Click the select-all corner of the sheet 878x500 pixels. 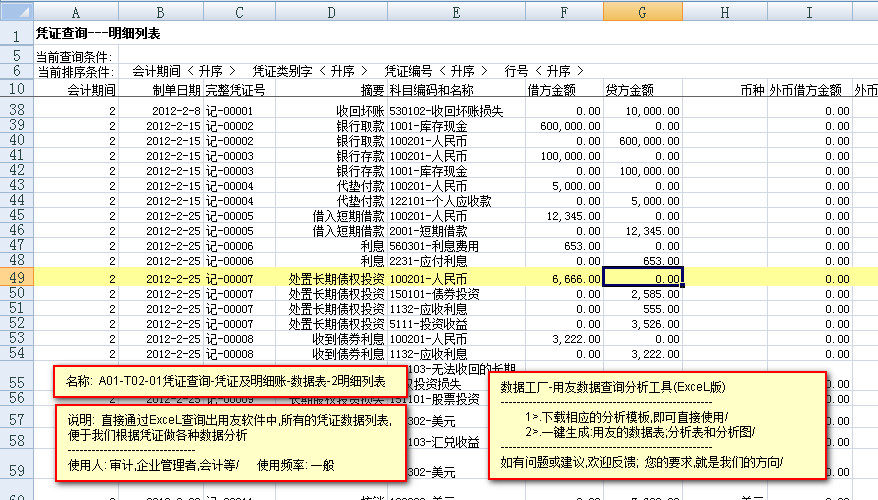click(15, 10)
